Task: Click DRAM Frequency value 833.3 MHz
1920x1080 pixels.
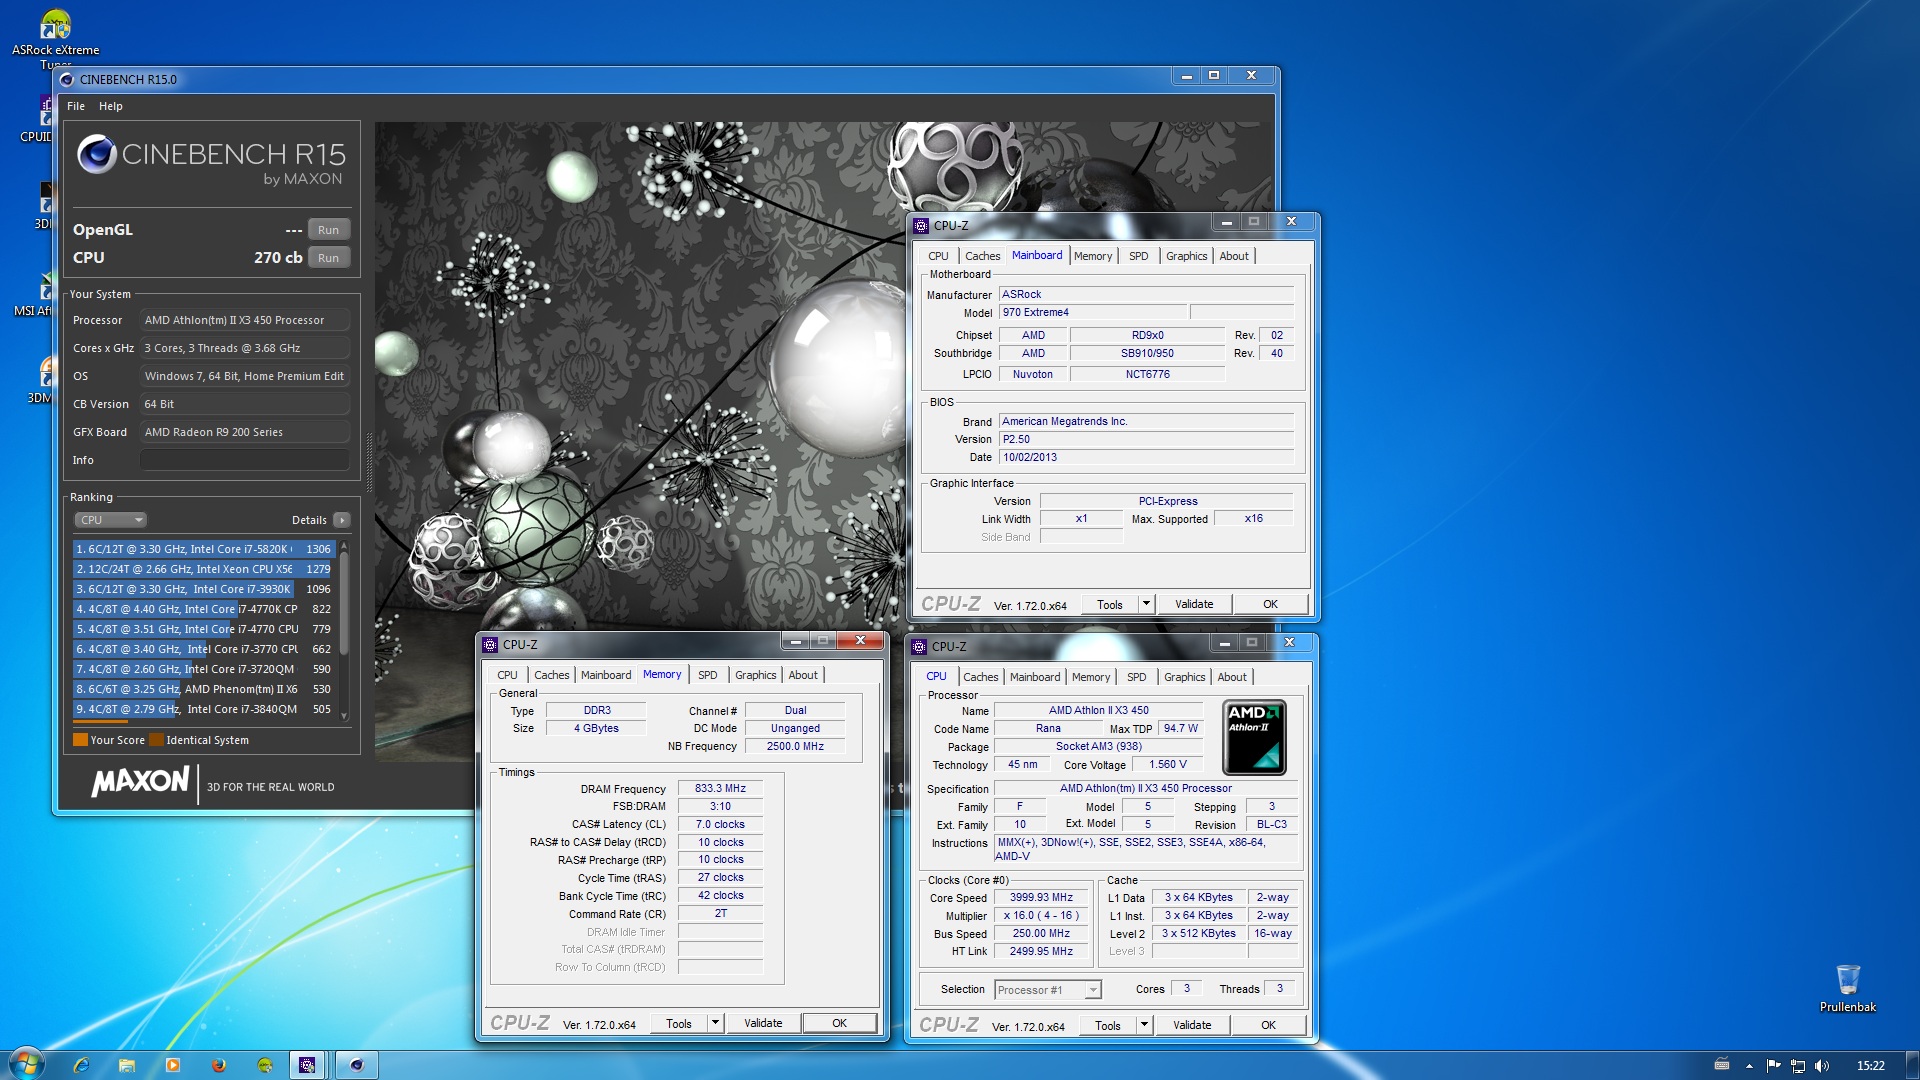Action: coord(720,788)
